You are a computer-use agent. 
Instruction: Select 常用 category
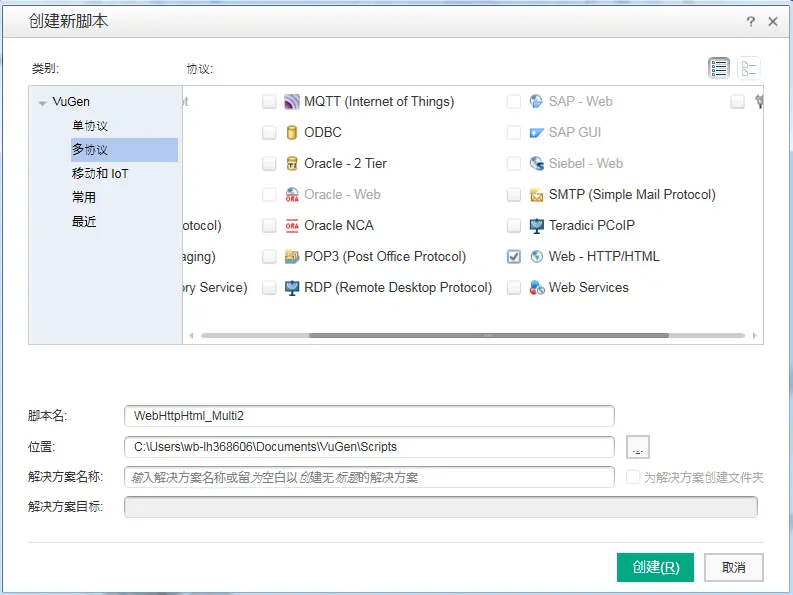84,197
